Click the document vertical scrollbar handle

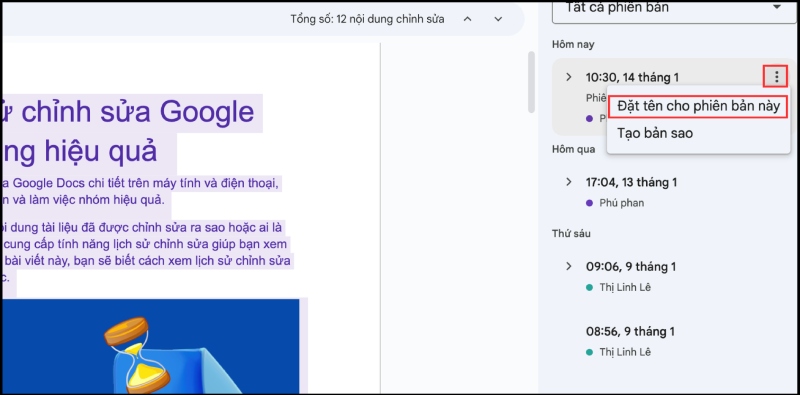531,82
